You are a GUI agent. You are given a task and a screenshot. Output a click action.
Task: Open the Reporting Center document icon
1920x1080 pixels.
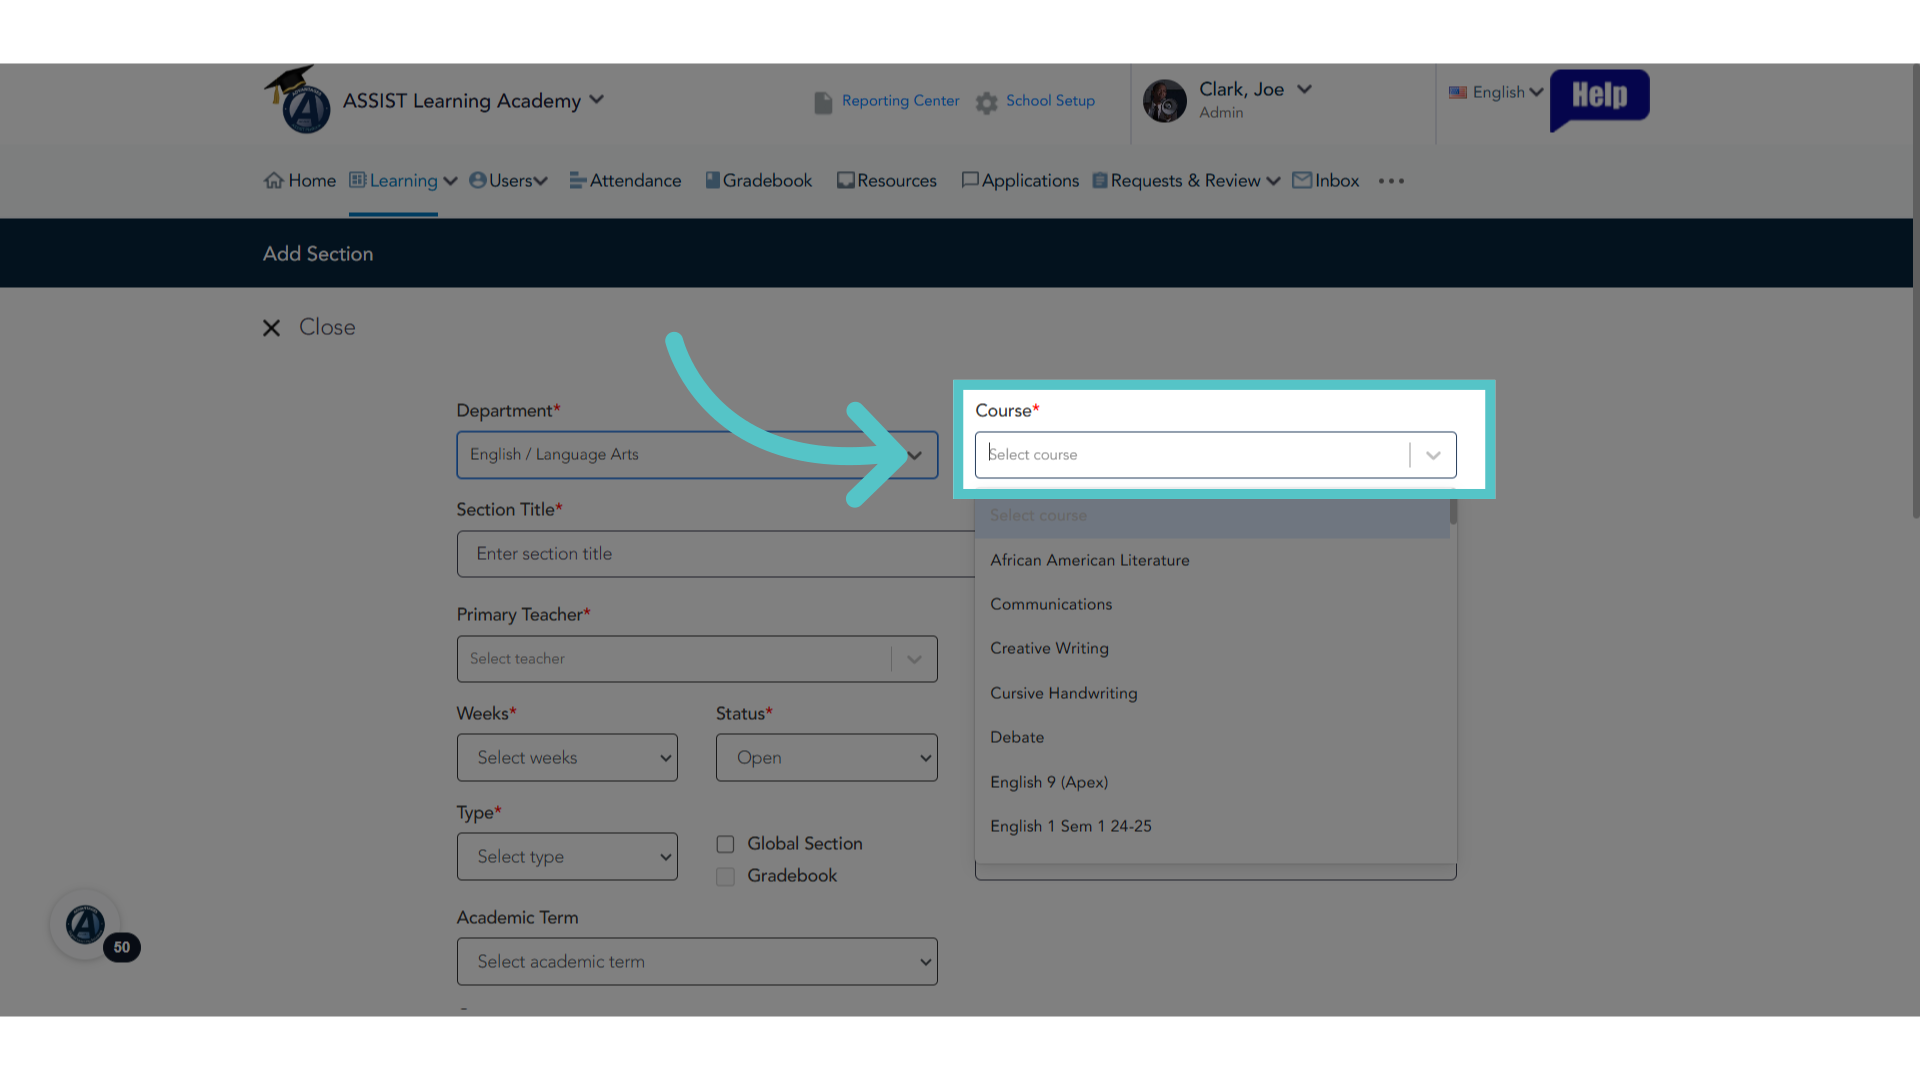(823, 102)
